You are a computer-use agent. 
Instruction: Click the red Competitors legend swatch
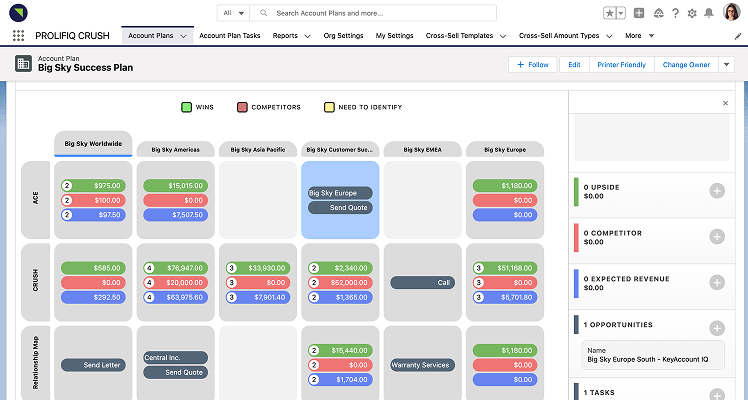pos(242,107)
